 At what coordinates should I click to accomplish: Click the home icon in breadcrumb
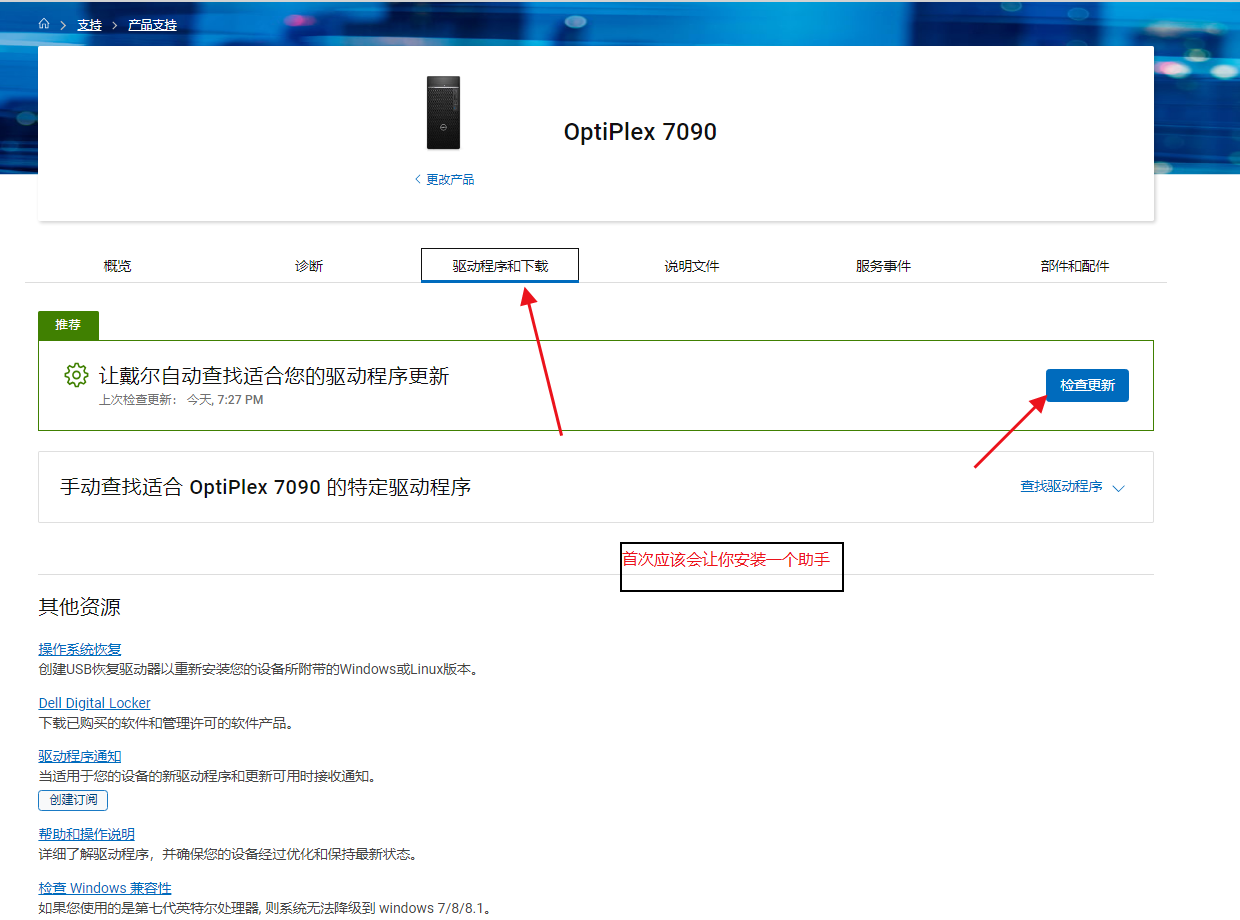point(44,24)
